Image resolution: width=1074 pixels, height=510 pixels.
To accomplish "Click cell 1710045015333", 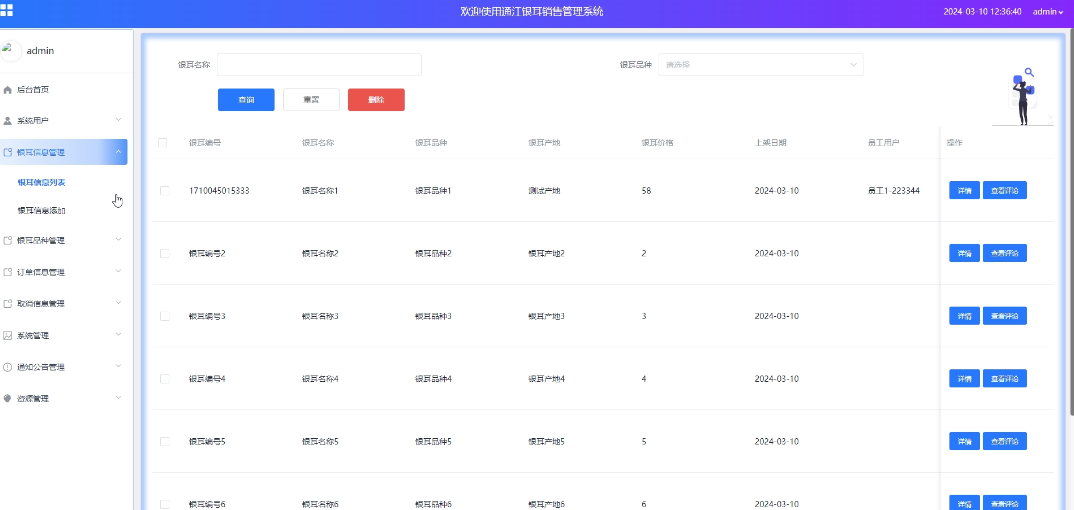I will pyautogui.click(x=219, y=191).
